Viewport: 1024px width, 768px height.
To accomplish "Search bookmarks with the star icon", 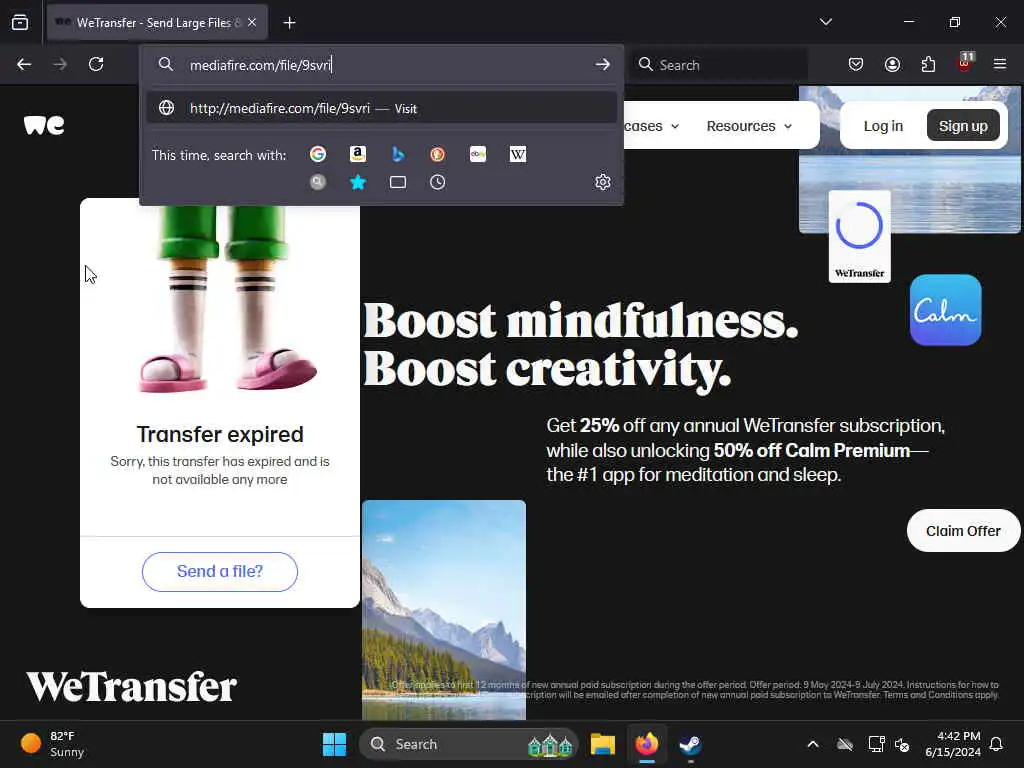I will [x=358, y=182].
